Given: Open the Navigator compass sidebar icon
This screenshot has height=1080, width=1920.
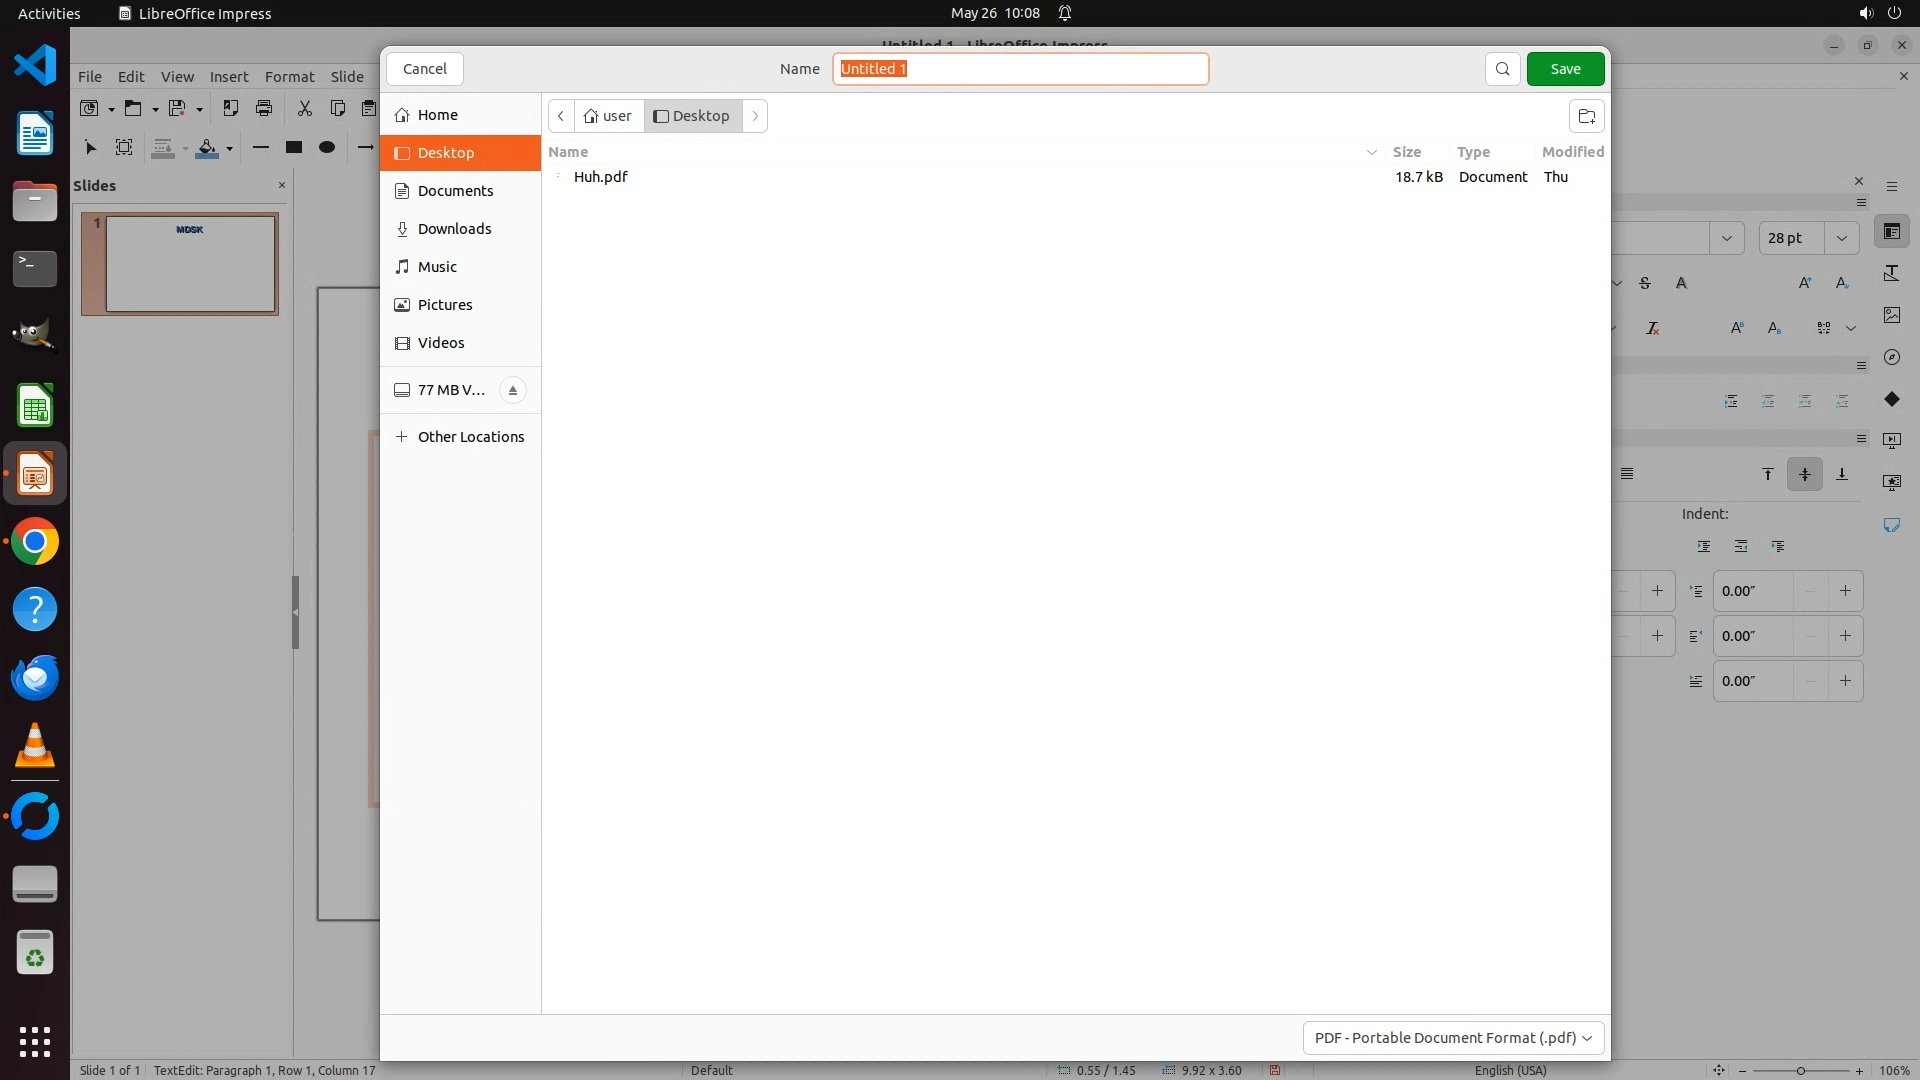Looking at the screenshot, I should 1891,357.
